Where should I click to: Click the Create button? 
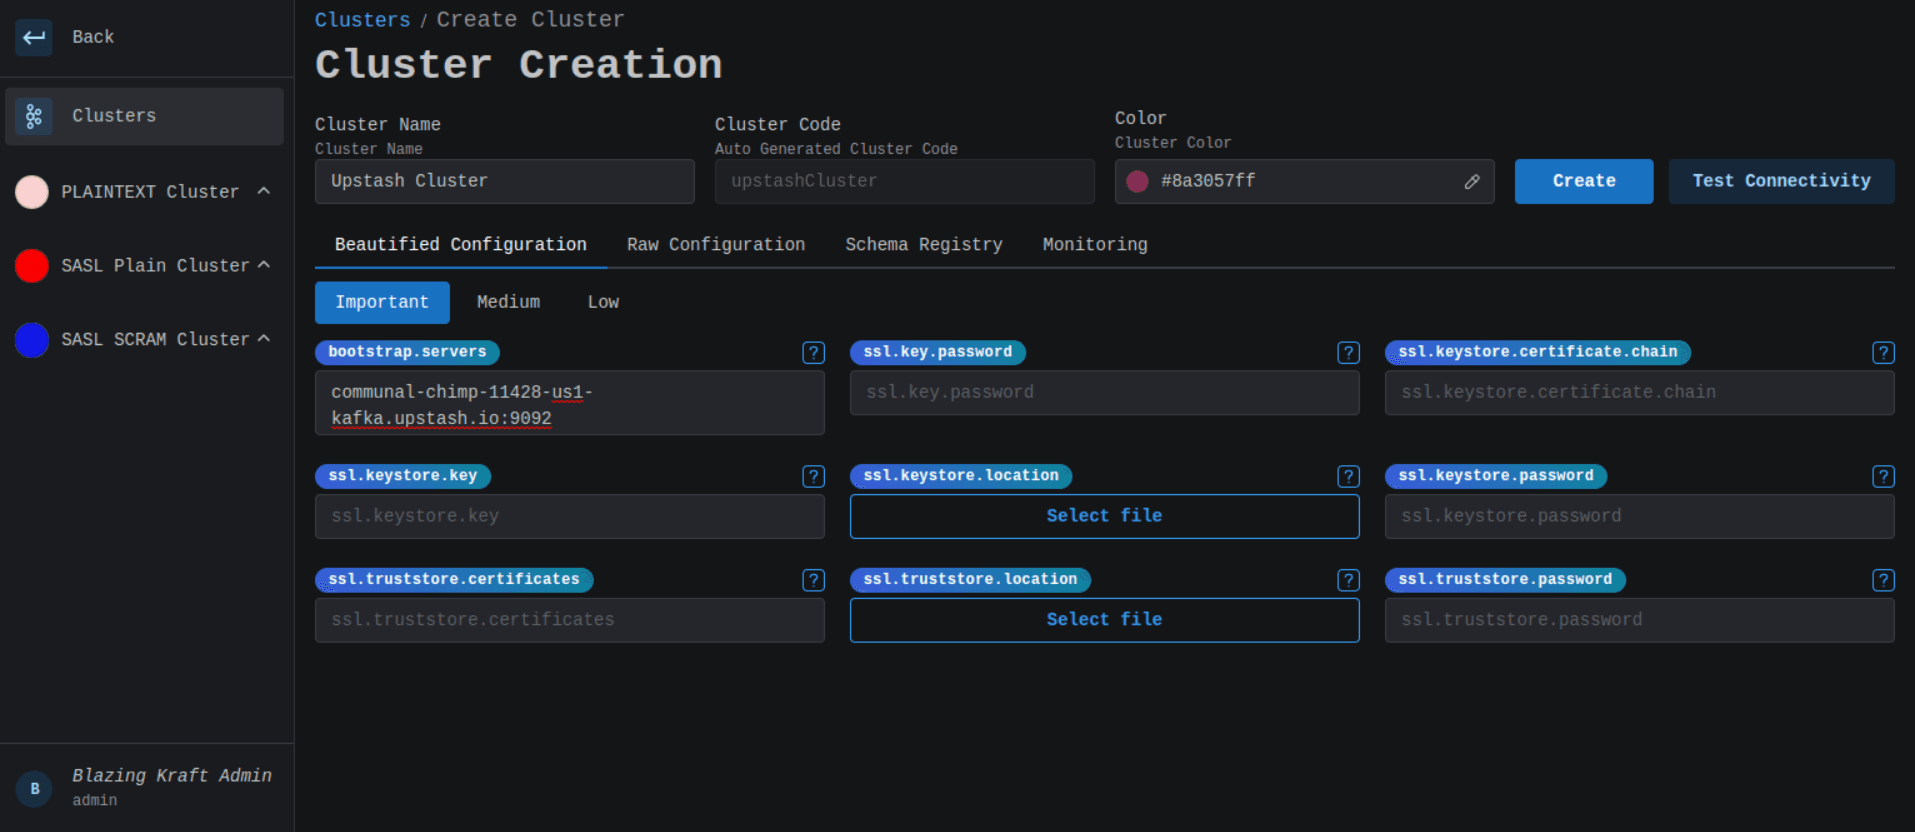coord(1584,181)
